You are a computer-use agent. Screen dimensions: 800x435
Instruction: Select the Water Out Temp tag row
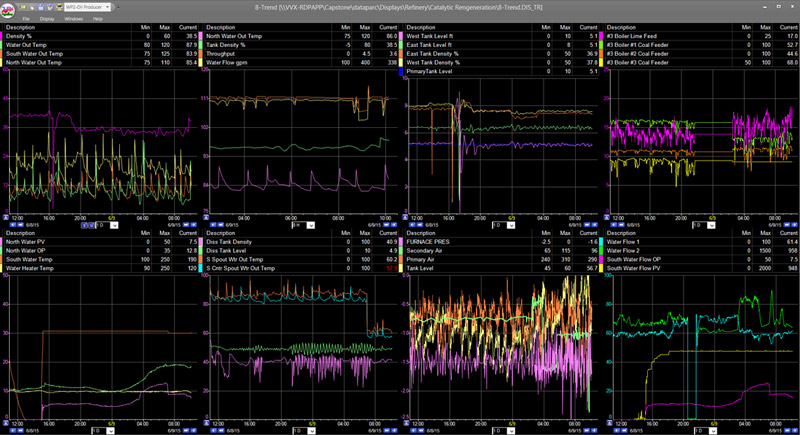coord(99,45)
